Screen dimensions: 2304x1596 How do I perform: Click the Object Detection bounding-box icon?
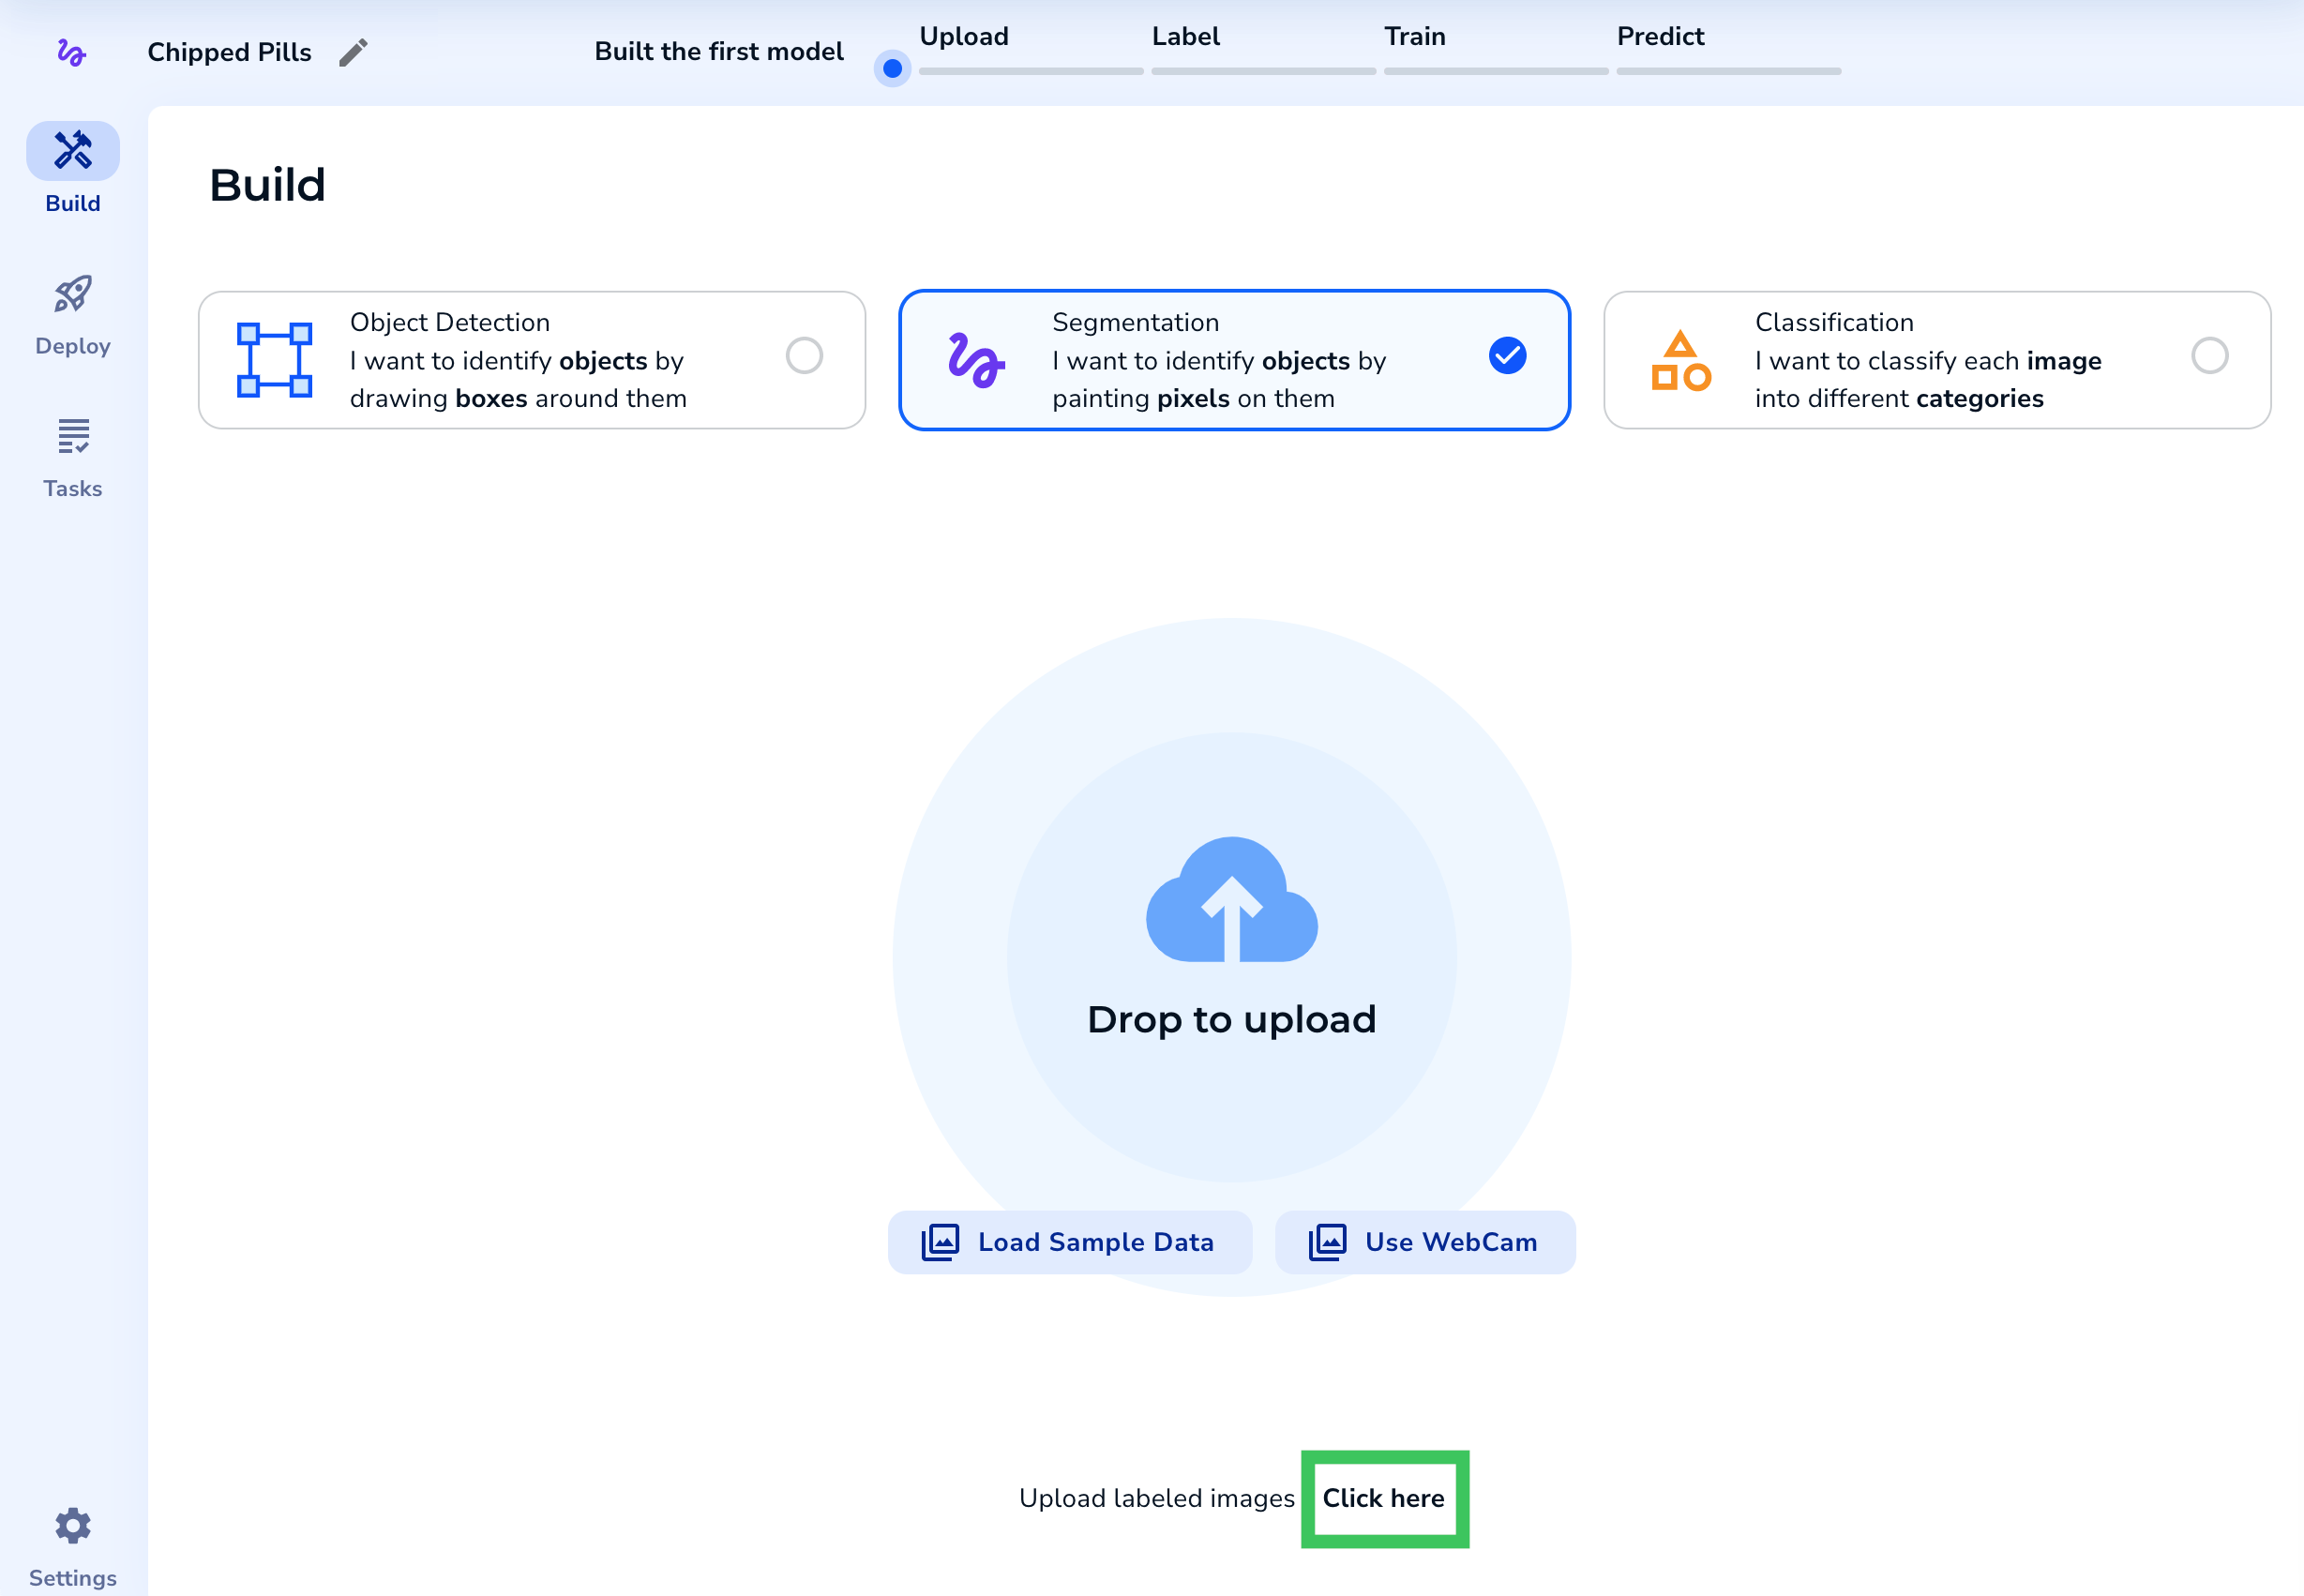coord(271,358)
